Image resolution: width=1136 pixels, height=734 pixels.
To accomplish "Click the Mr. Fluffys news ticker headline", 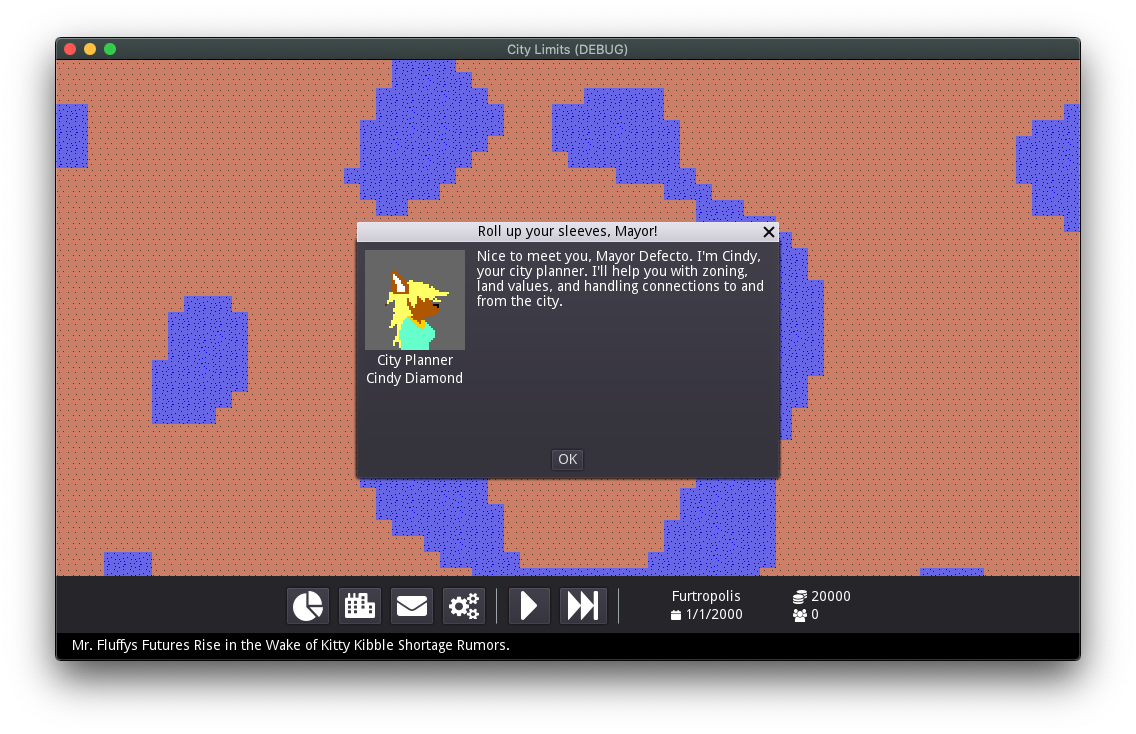I will coord(291,646).
